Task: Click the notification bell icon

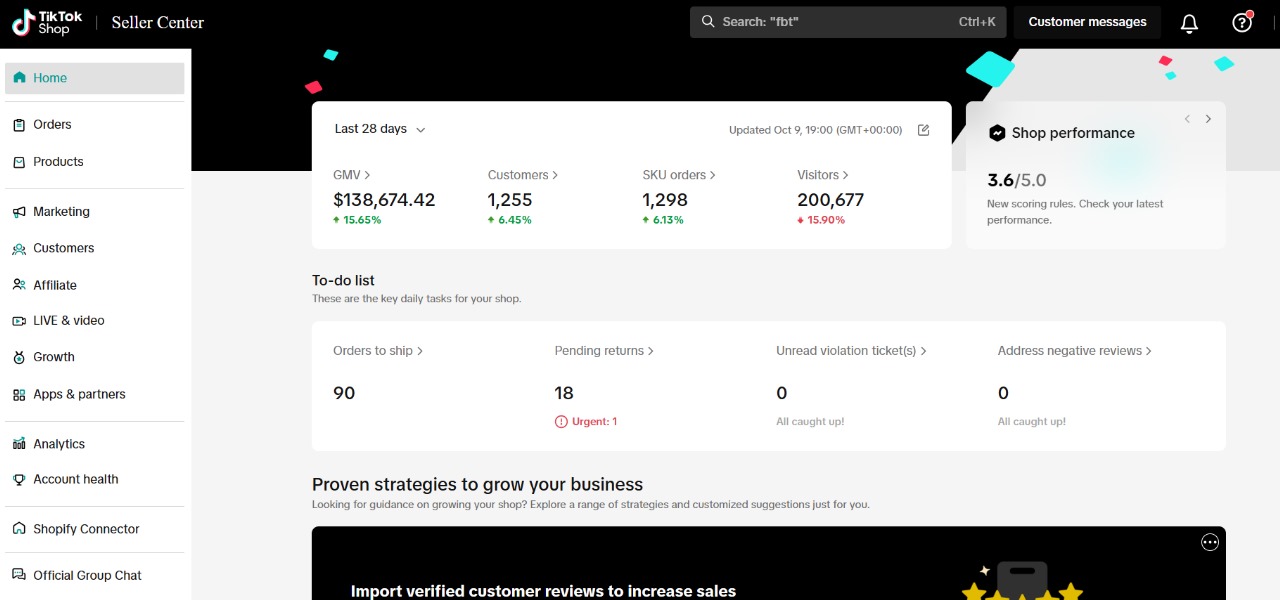Action: (x=1189, y=23)
